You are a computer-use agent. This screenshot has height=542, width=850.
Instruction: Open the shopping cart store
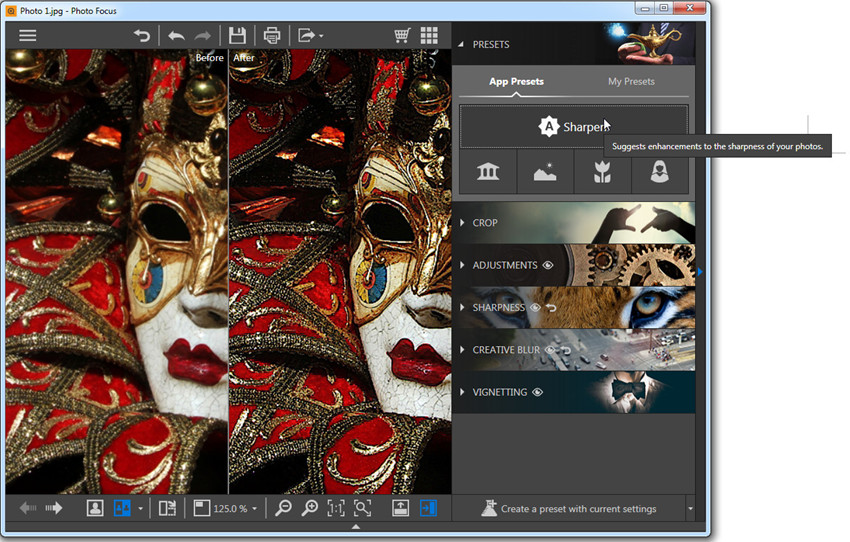pyautogui.click(x=402, y=36)
